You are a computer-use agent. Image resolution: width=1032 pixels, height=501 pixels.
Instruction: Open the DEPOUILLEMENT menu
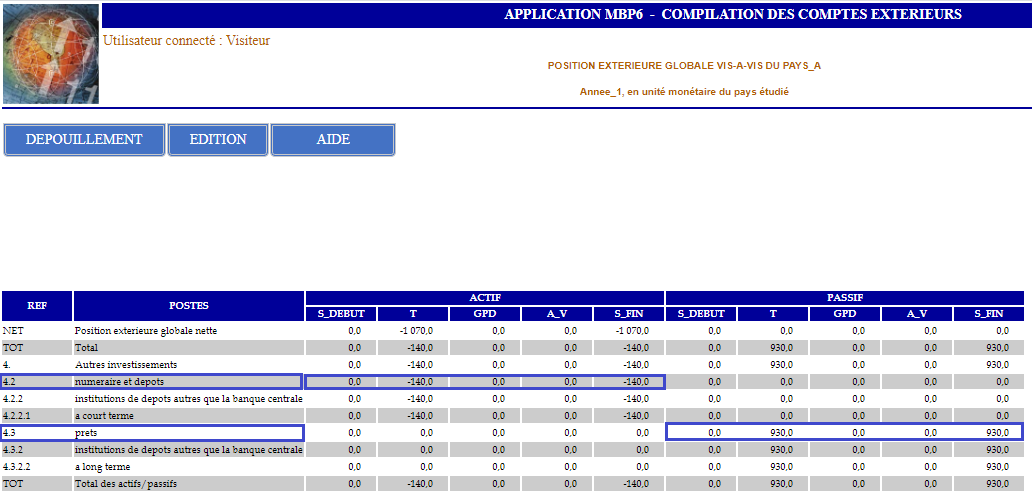click(x=84, y=140)
